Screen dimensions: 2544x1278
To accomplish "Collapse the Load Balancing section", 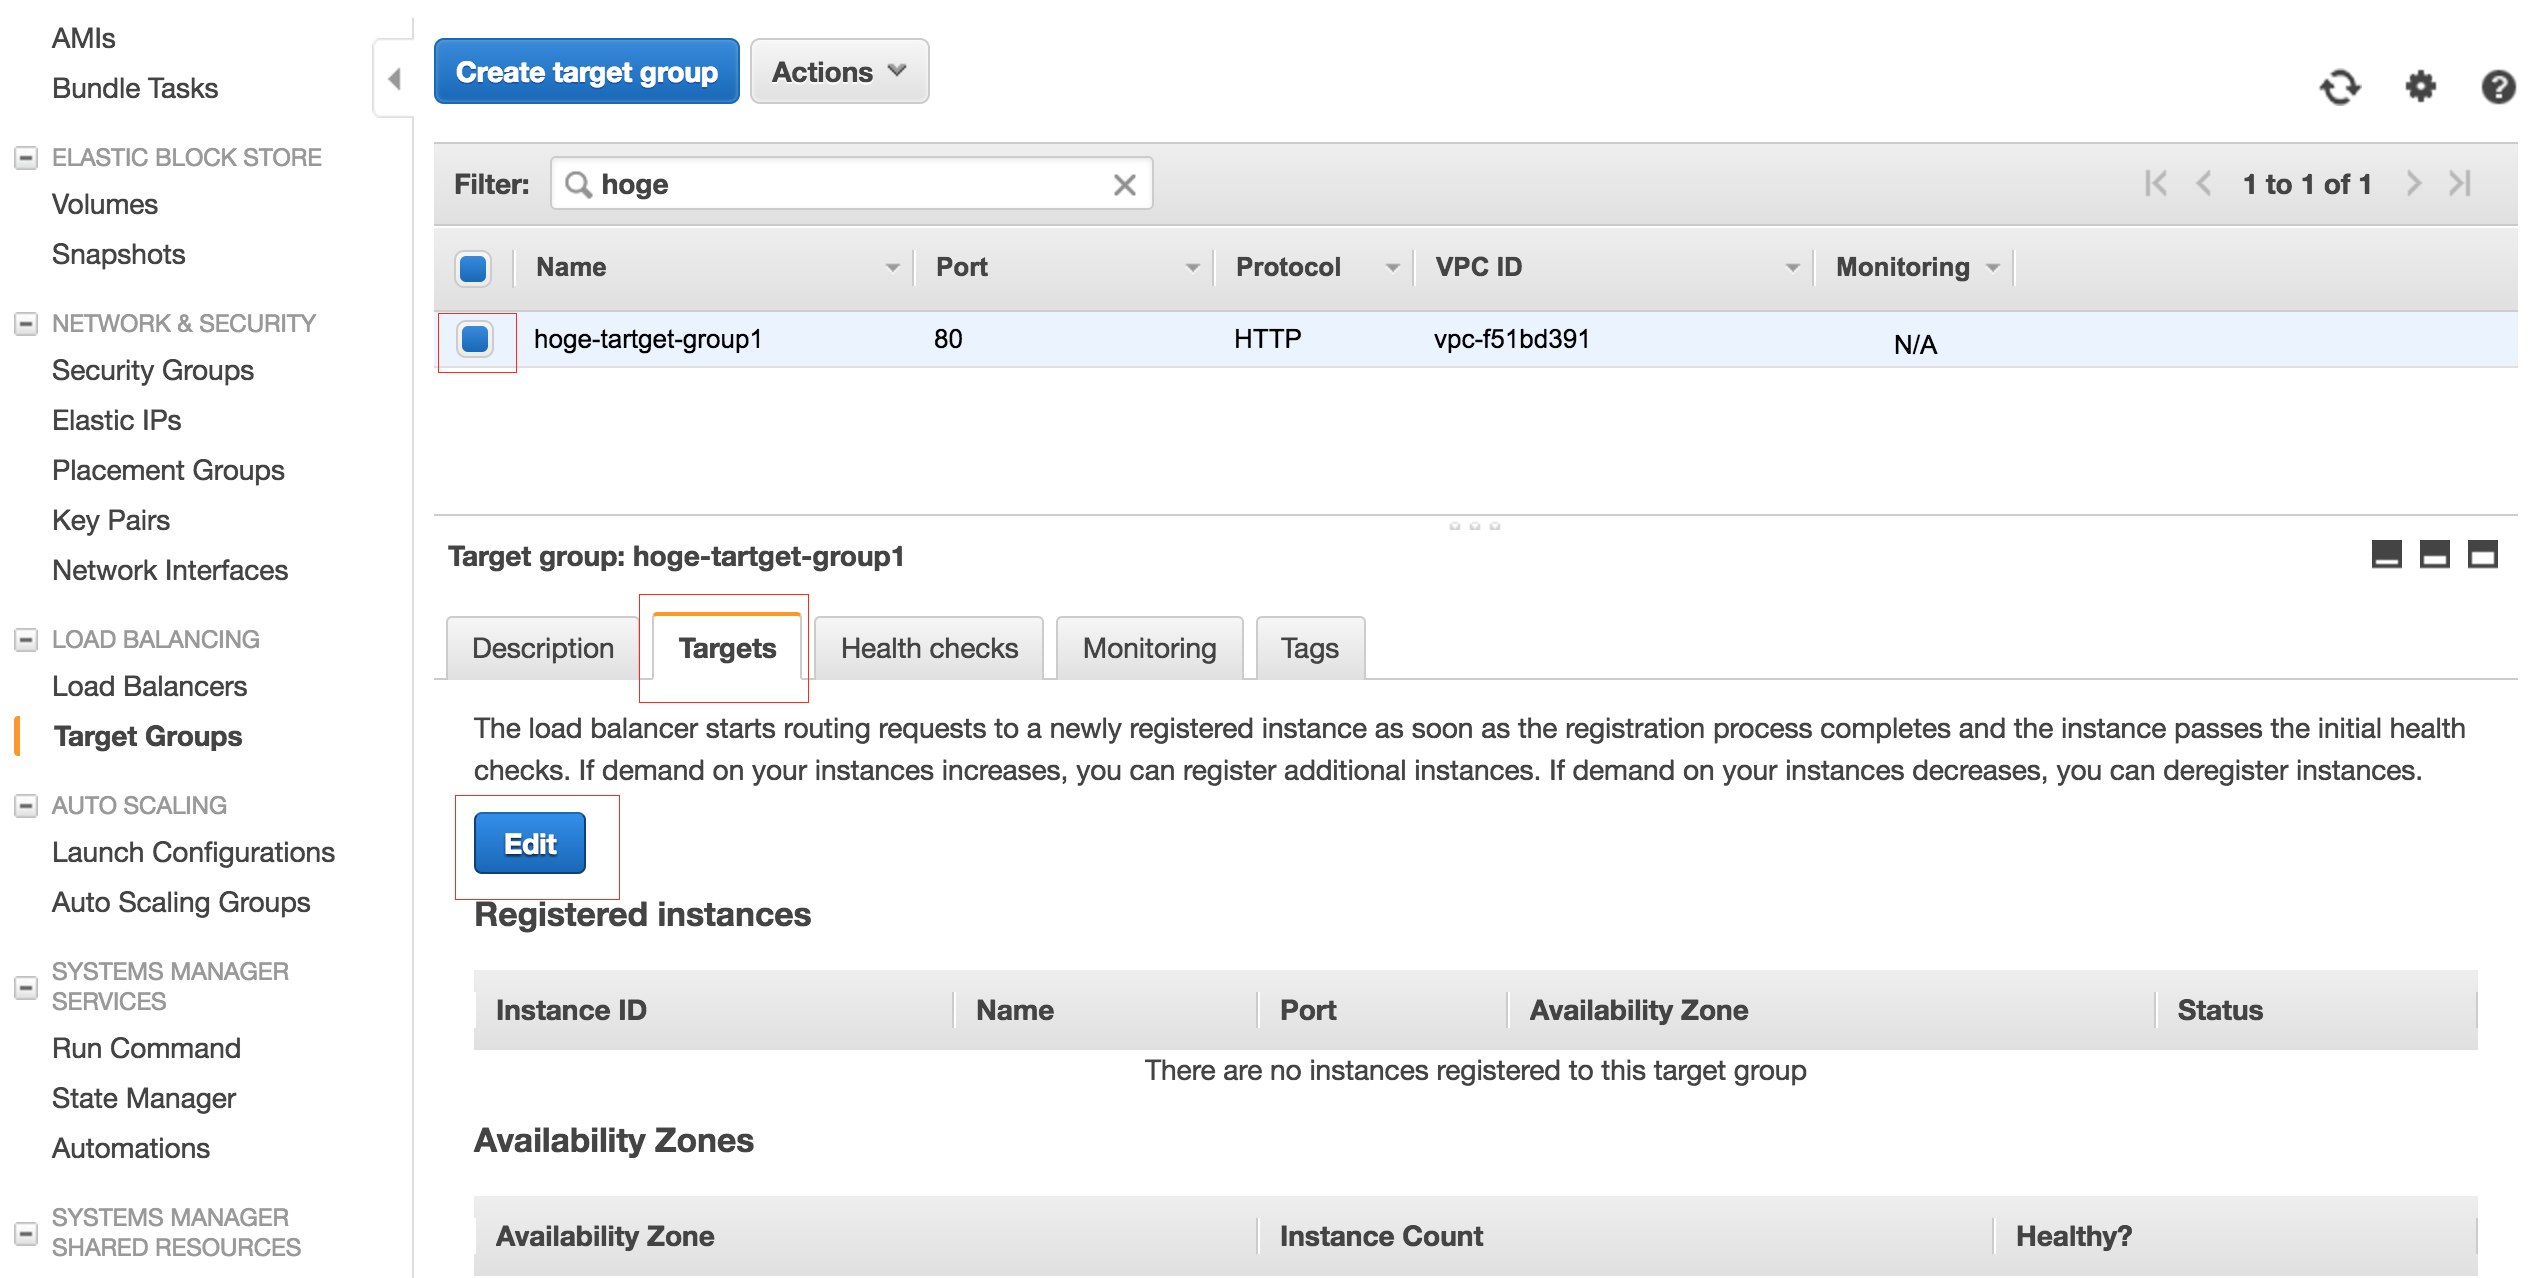I will point(26,640).
